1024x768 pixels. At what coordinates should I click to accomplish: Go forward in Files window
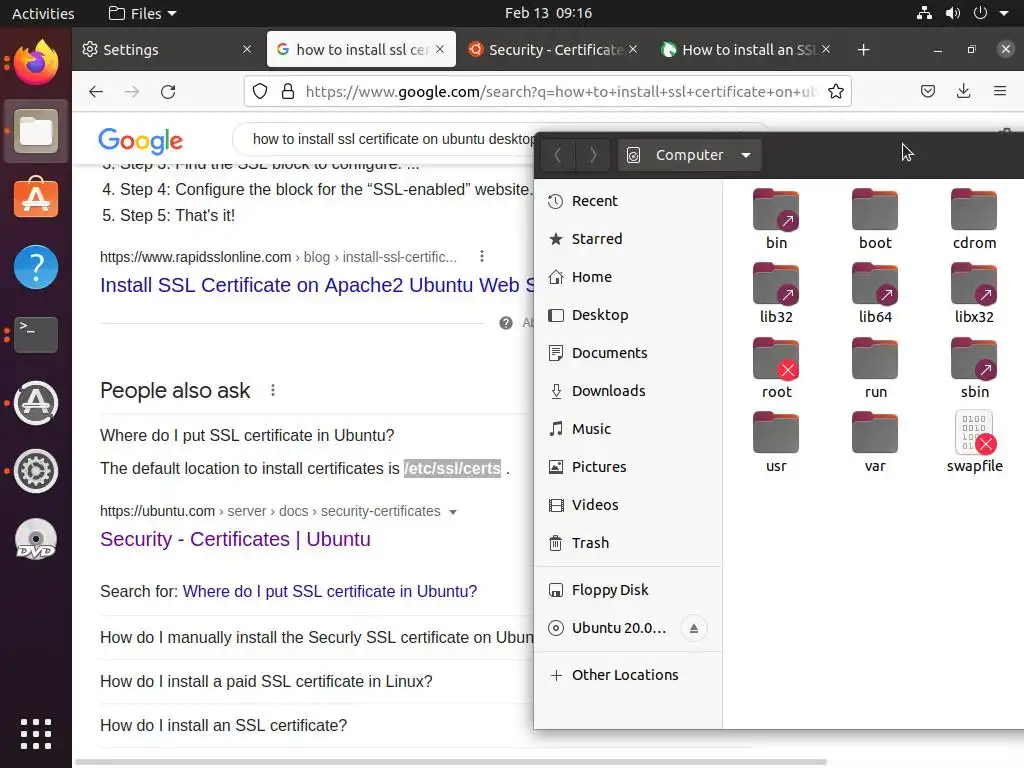click(592, 155)
